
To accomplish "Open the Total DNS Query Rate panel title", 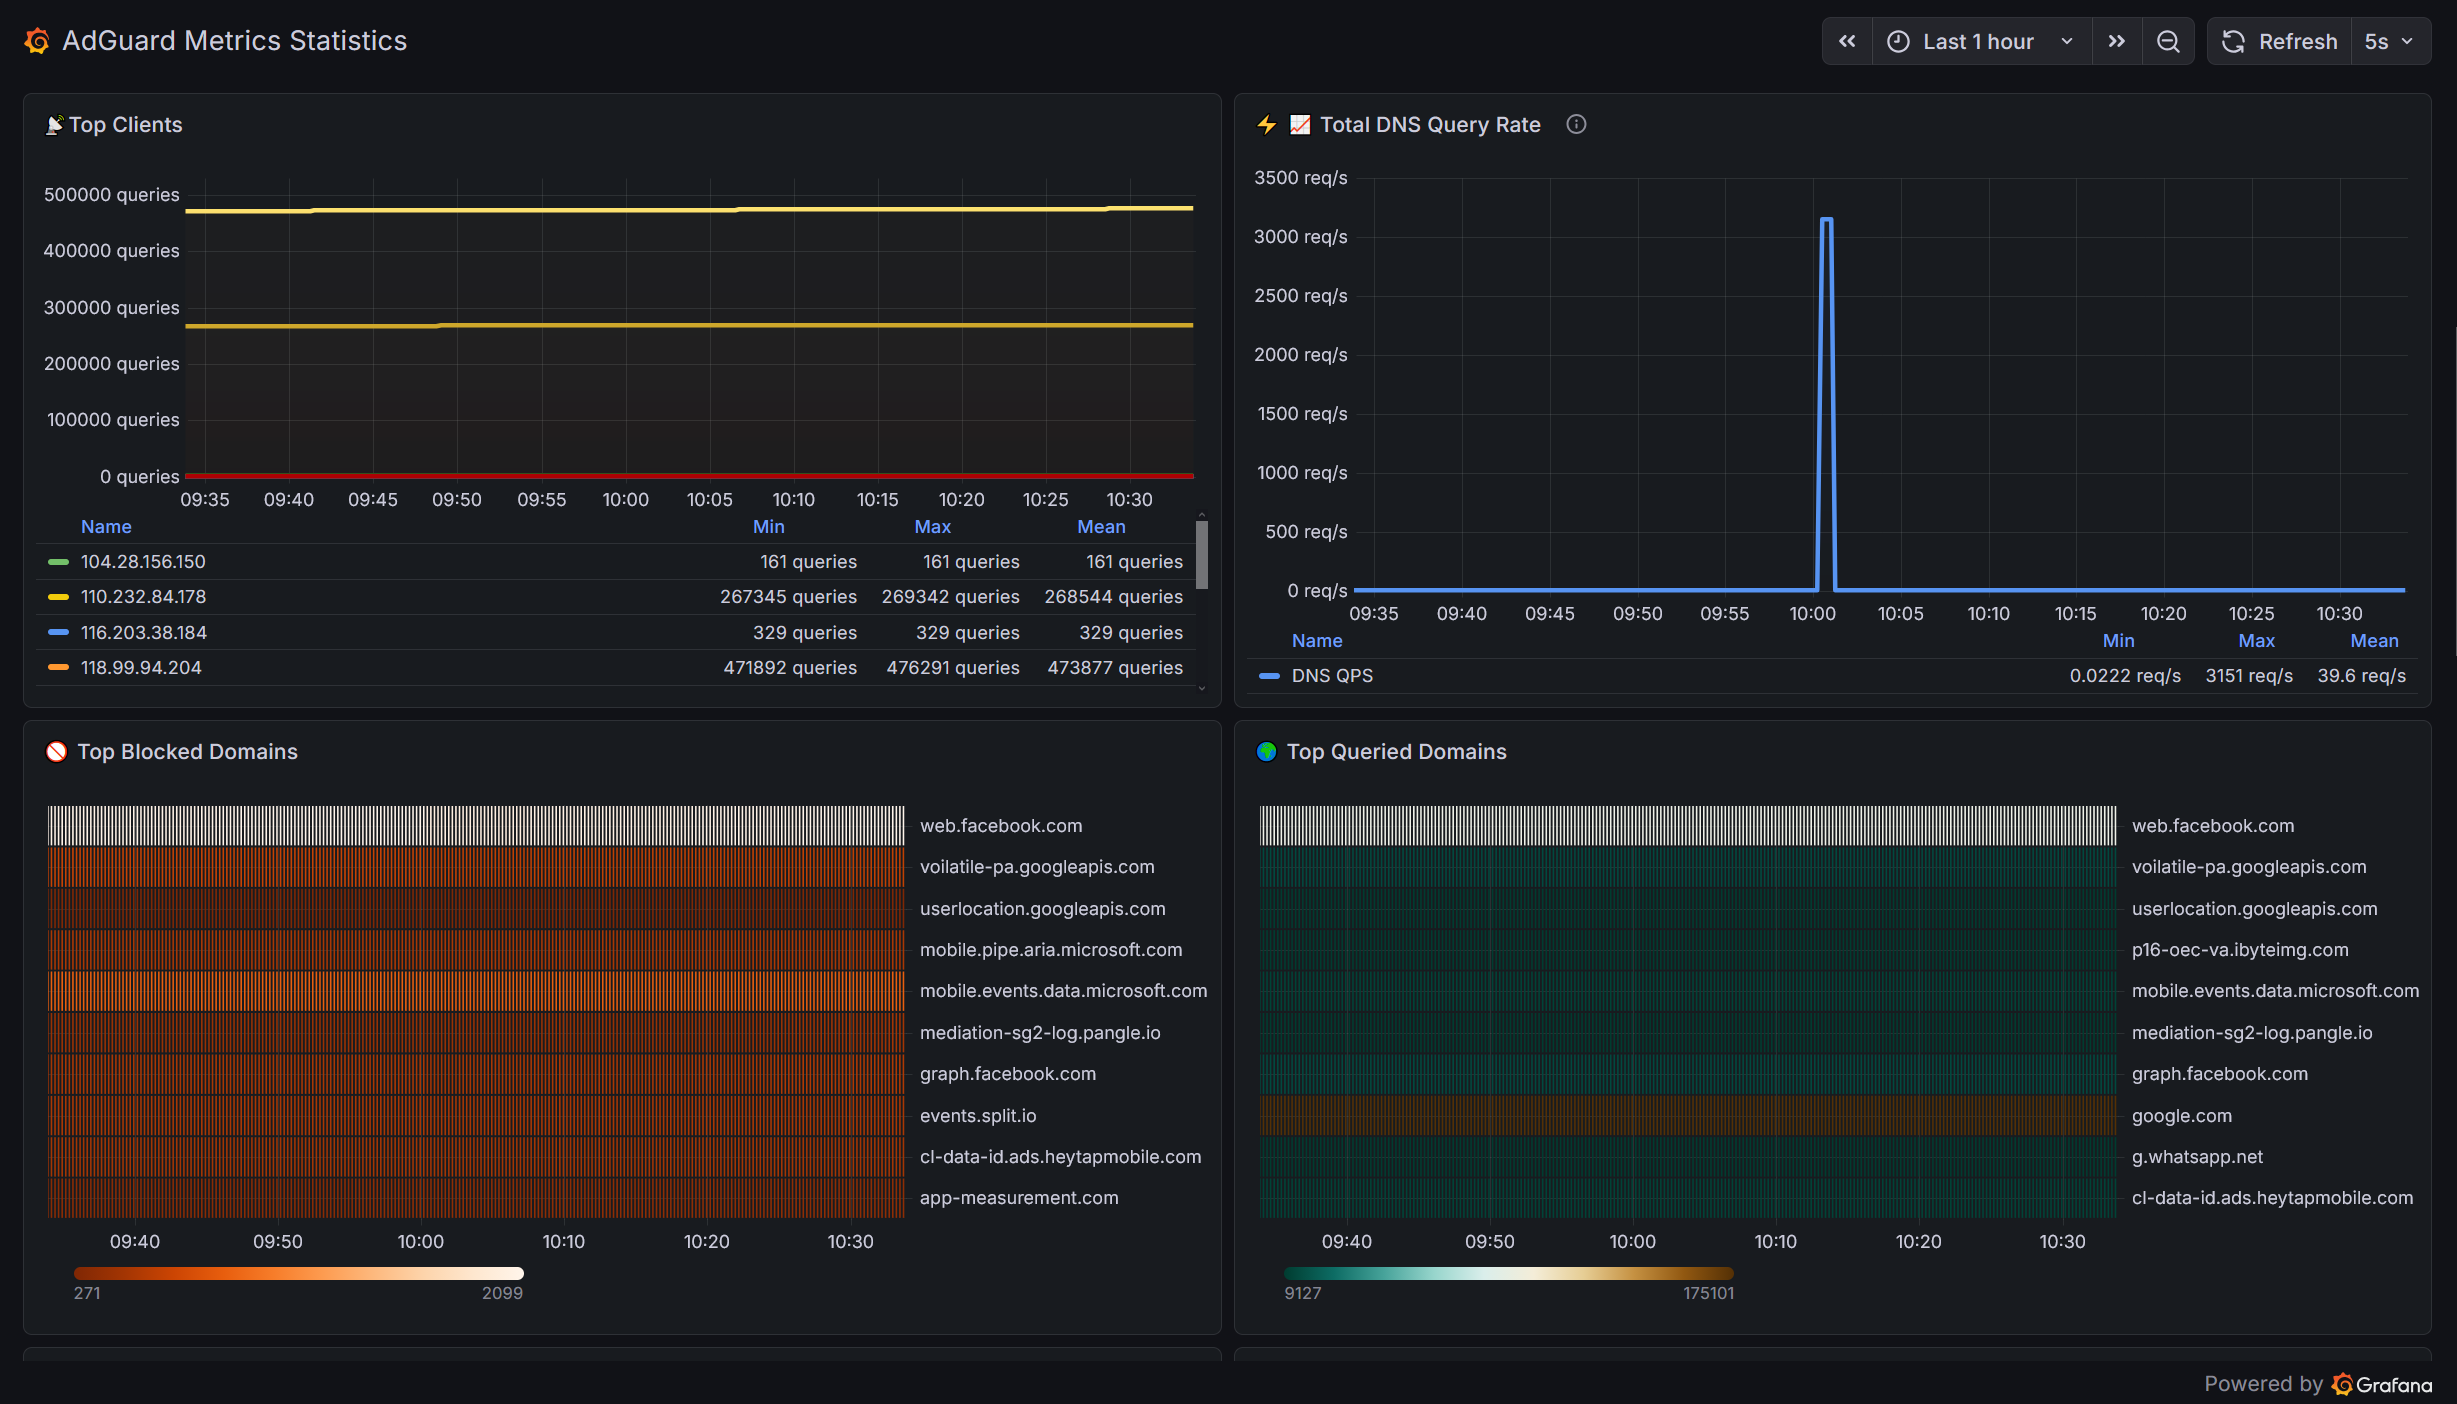I will 1430,124.
